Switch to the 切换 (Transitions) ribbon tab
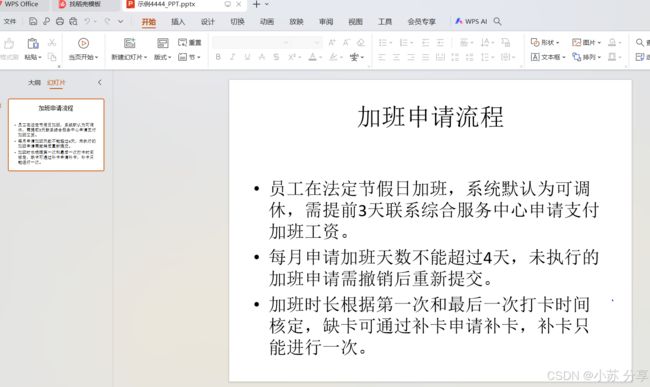Screen dimensions: 650x387 tap(237, 22)
